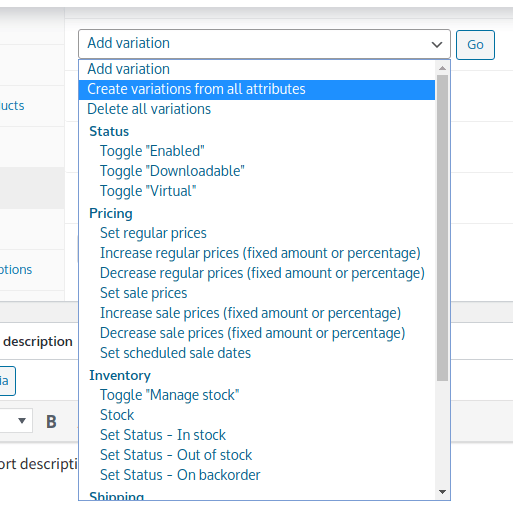513x511 pixels.
Task: Select Set Status - On backorder
Action: (x=257, y=475)
